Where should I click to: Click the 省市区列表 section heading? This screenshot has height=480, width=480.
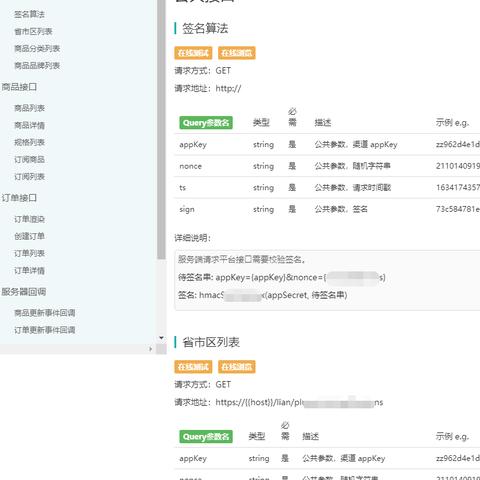click(x=211, y=342)
